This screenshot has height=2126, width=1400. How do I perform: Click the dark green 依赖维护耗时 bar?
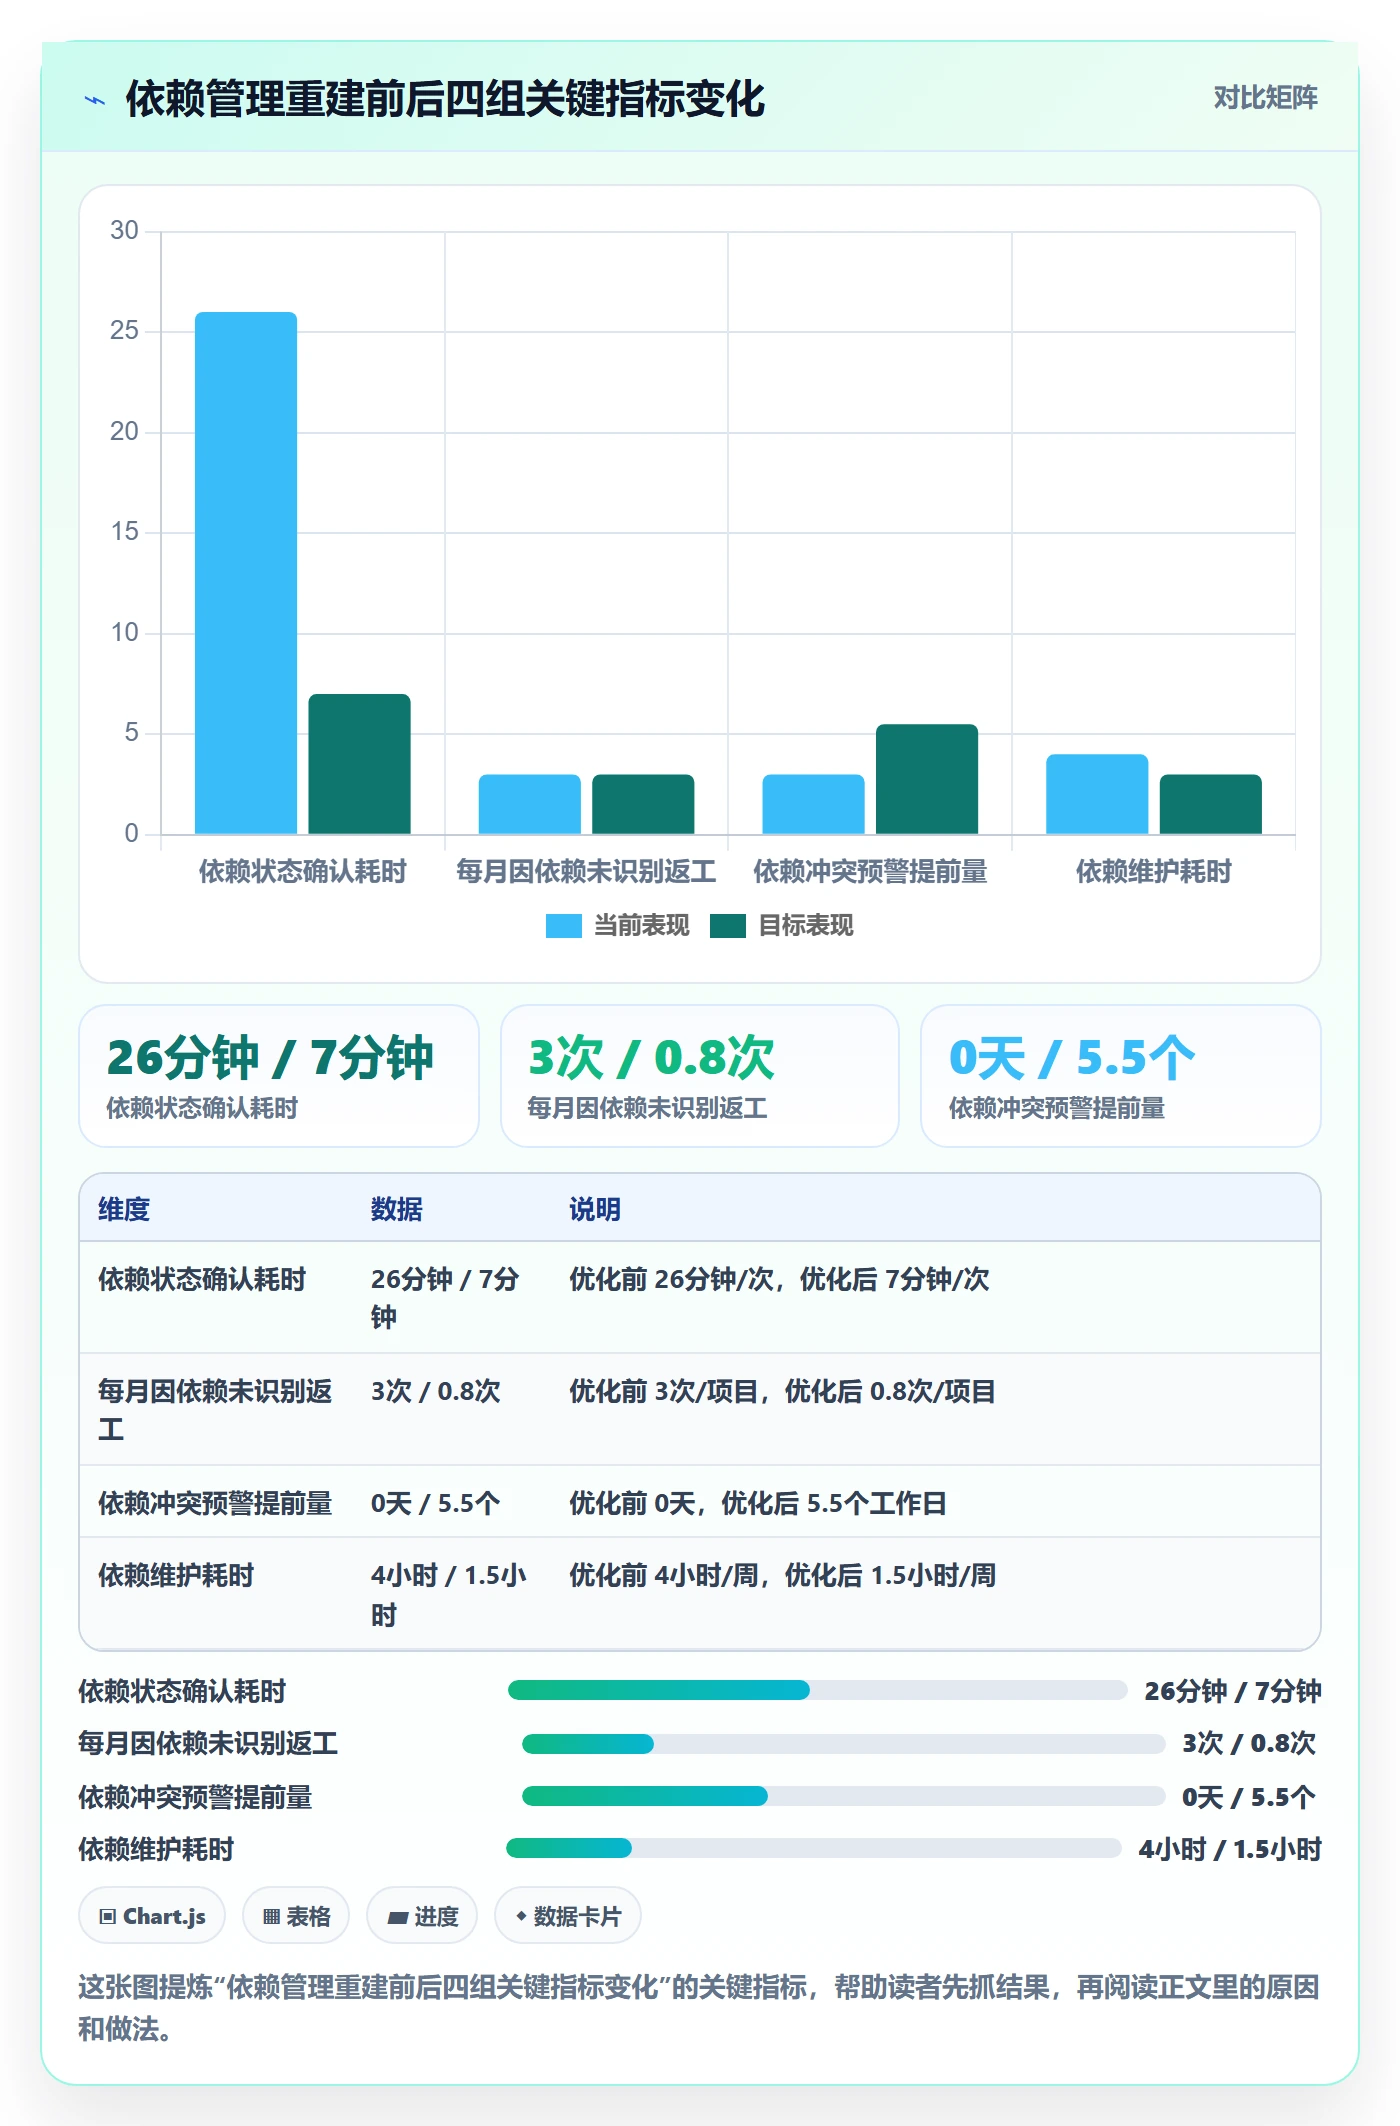1211,804
